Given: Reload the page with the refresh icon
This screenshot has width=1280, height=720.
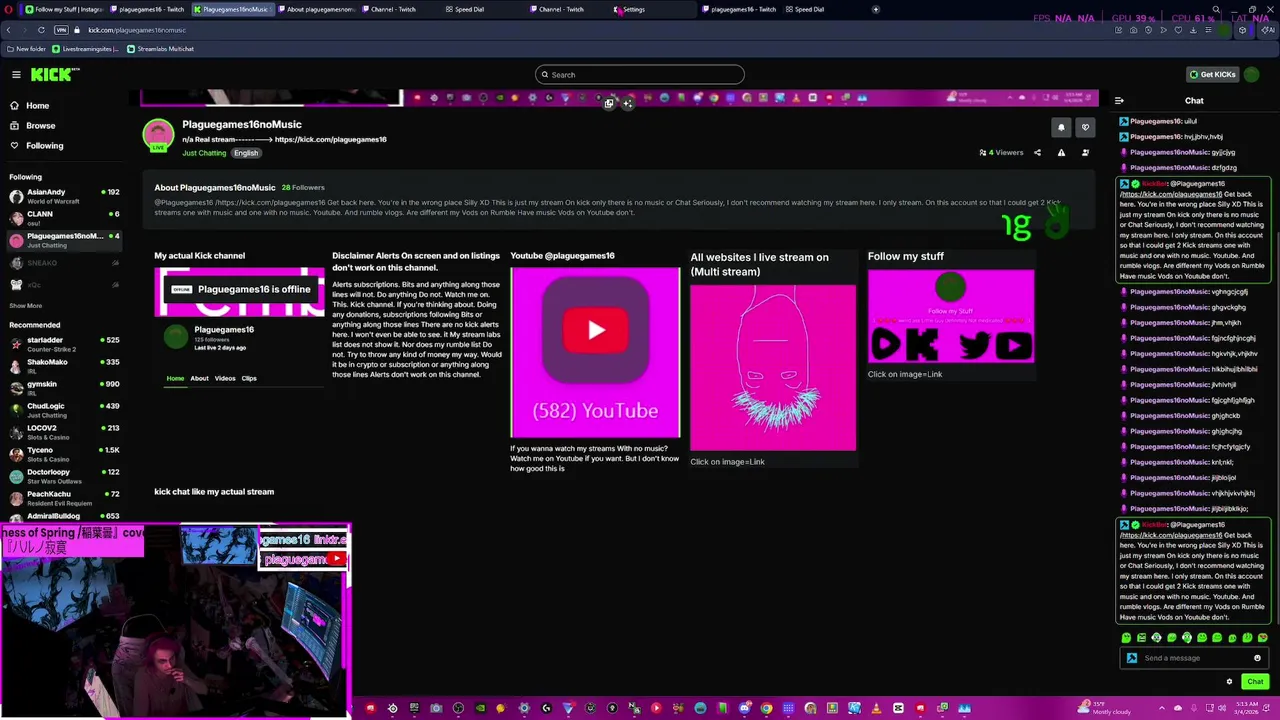Looking at the screenshot, I should (41, 30).
